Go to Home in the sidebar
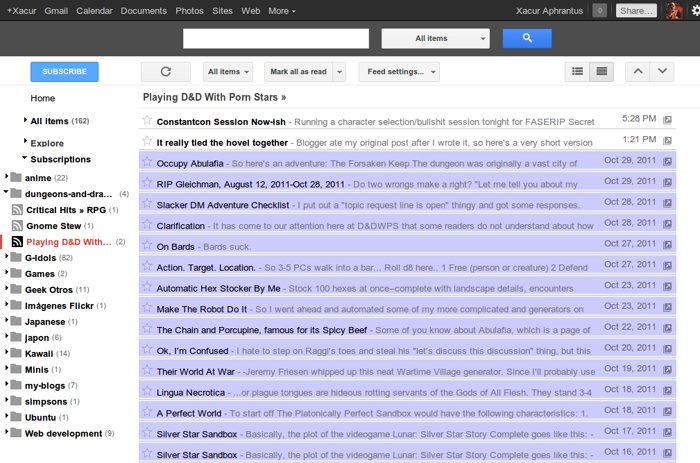This screenshot has width=700, height=463. pos(42,98)
